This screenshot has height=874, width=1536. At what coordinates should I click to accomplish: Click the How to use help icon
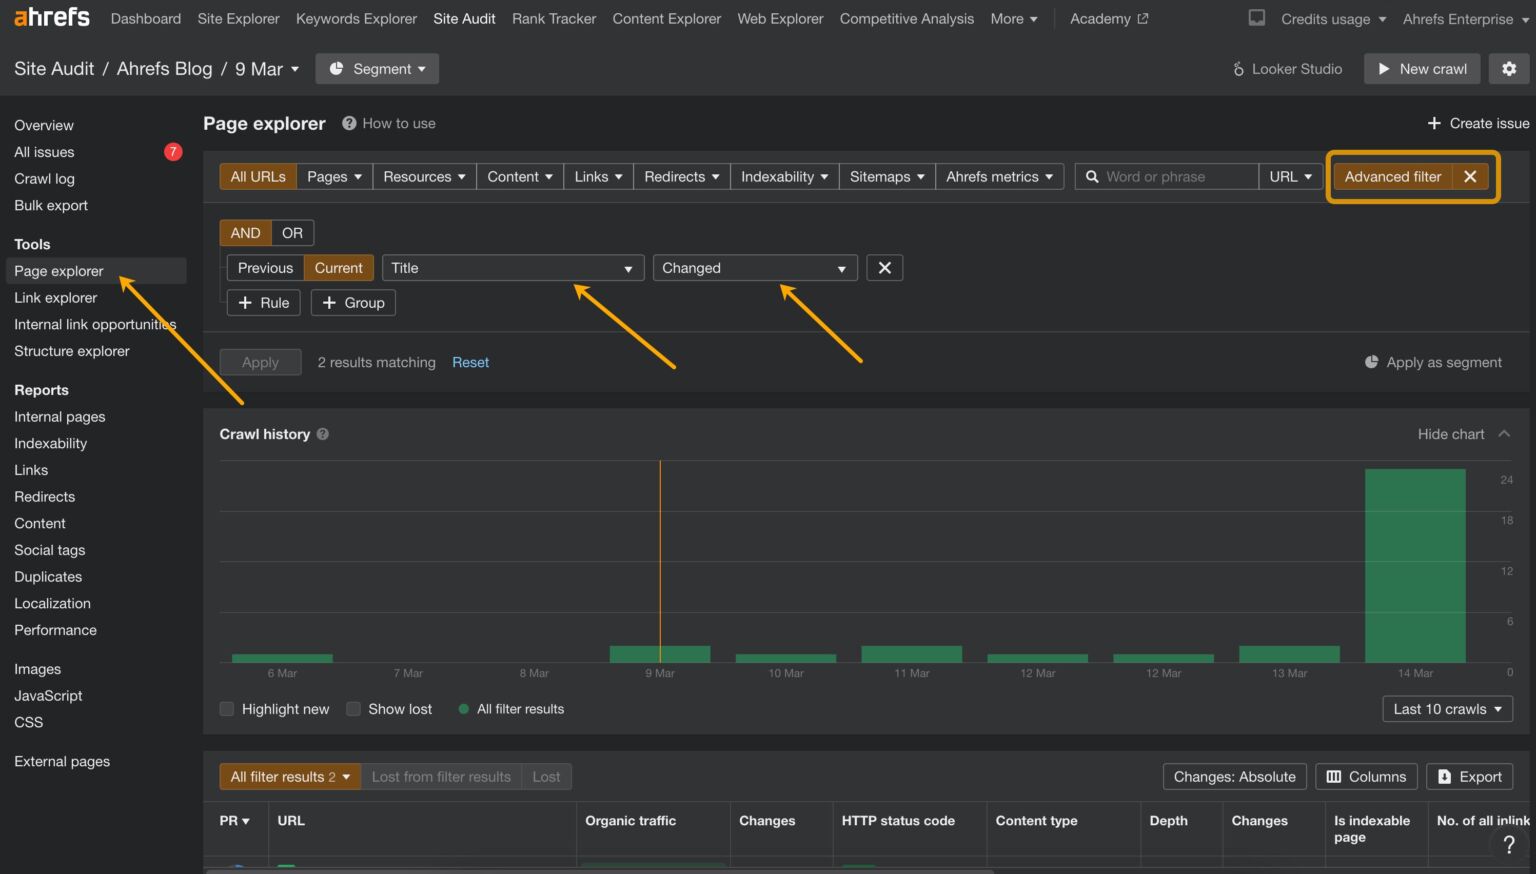point(348,123)
